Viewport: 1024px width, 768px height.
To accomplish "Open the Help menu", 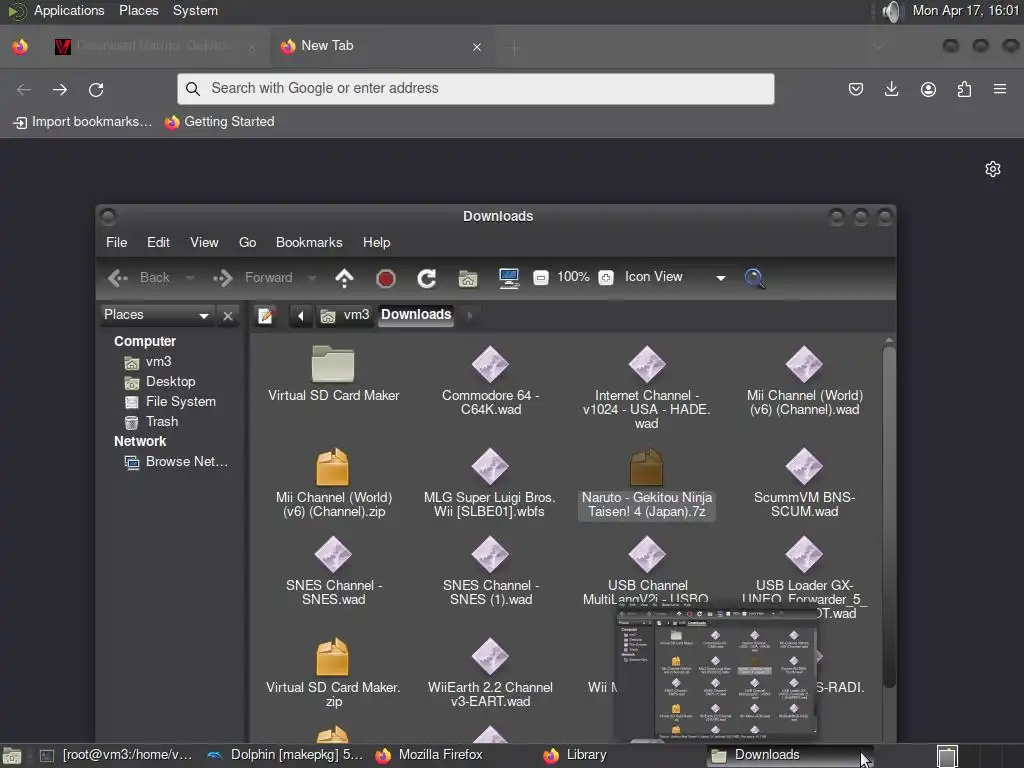I will tap(376, 242).
